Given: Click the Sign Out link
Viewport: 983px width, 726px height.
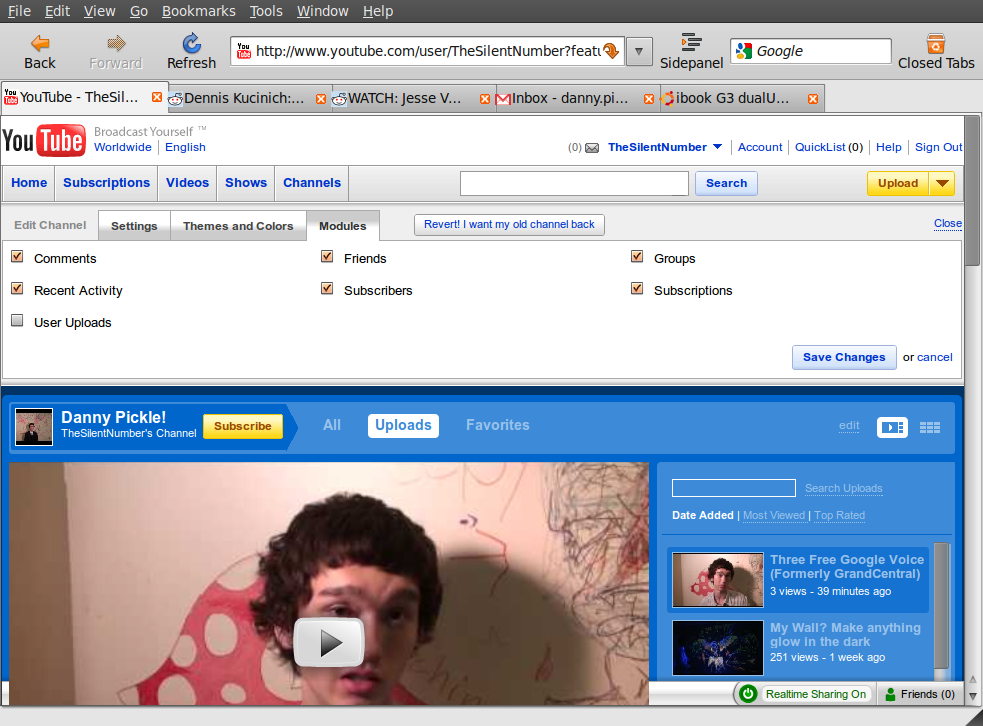Looking at the screenshot, I should coord(938,147).
